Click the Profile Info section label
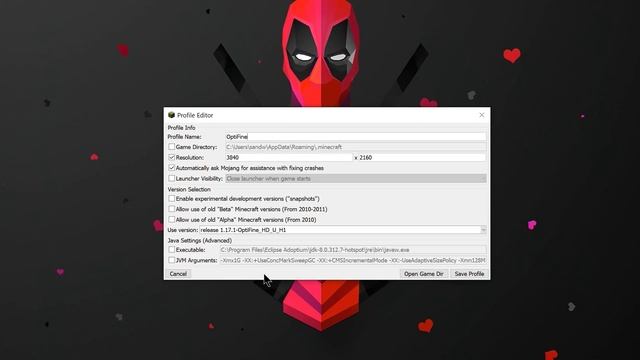Viewport: 640px width, 360px height. click(182, 128)
